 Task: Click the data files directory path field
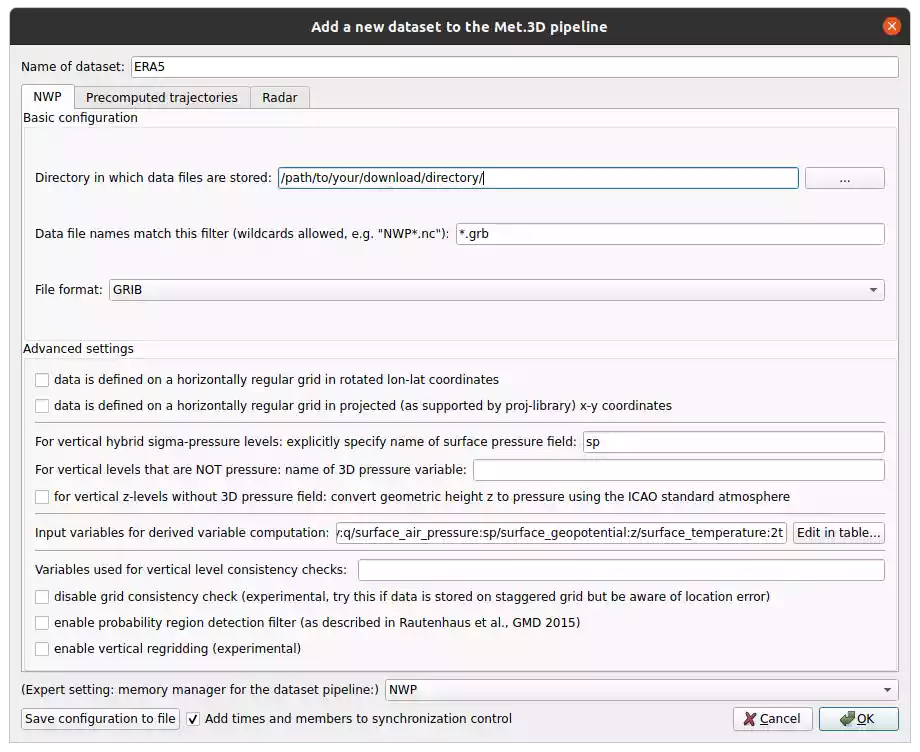538,178
